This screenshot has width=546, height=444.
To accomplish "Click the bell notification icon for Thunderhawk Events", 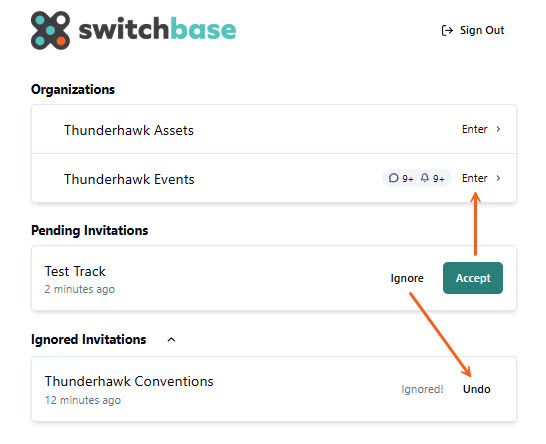I will 424,178.
